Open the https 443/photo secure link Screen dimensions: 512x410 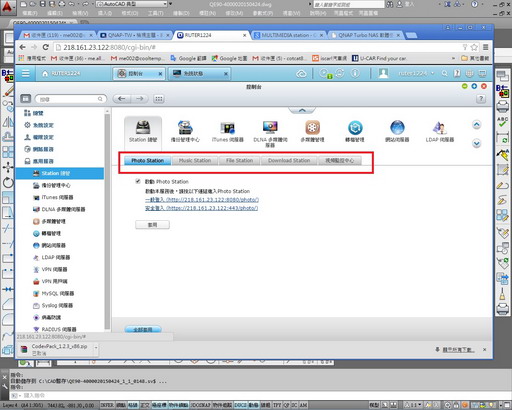(201, 208)
